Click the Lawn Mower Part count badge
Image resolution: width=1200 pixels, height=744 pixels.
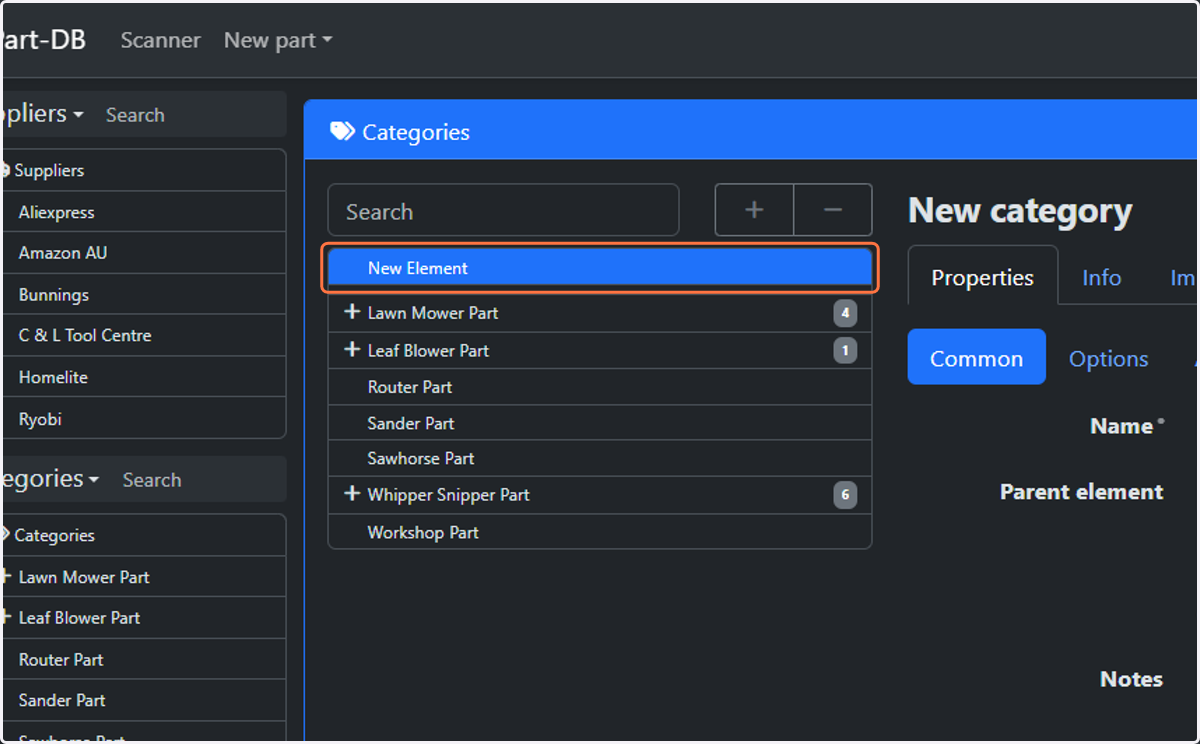point(845,313)
